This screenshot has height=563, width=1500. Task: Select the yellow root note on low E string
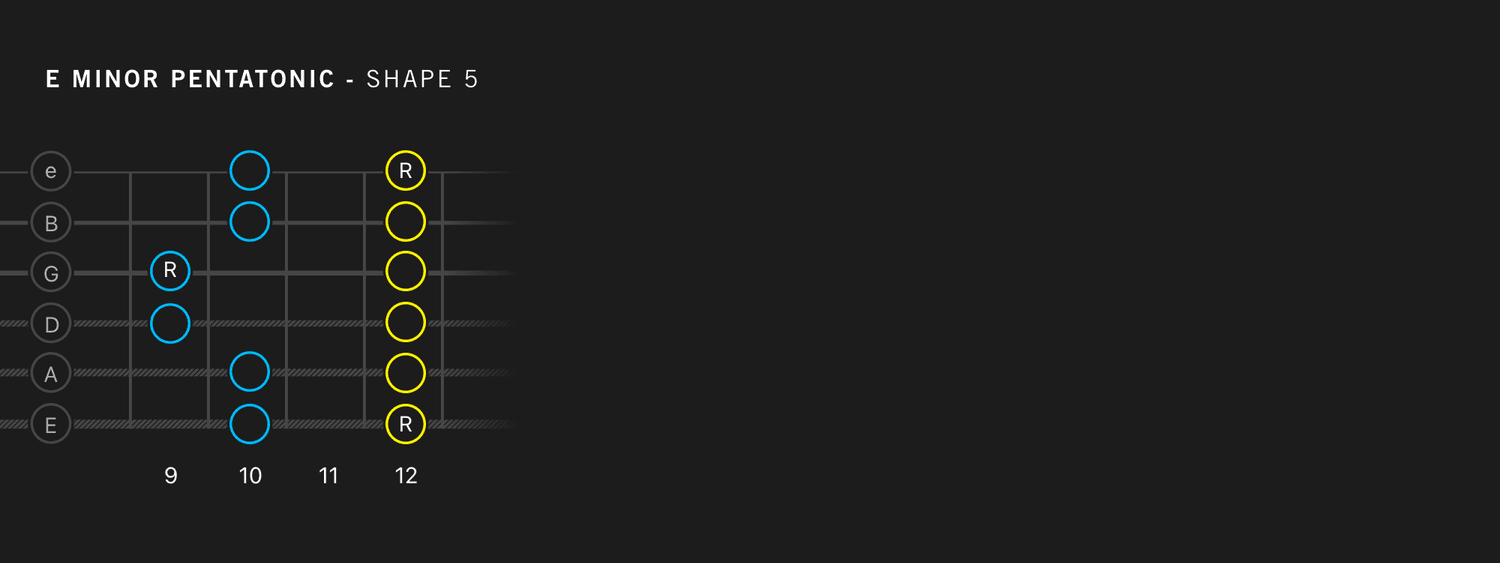tap(406, 424)
